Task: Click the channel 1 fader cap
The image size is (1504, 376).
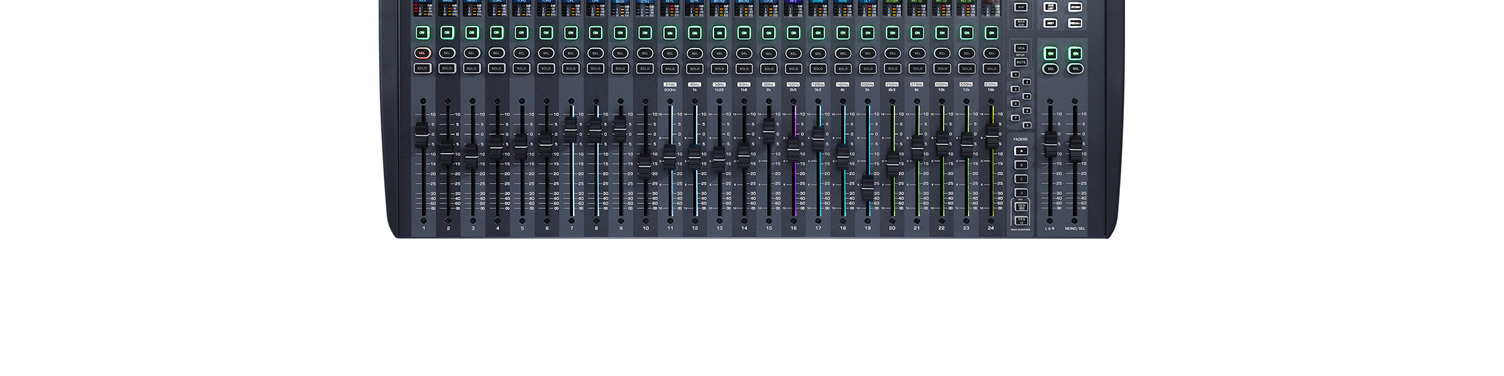Action: point(422,135)
